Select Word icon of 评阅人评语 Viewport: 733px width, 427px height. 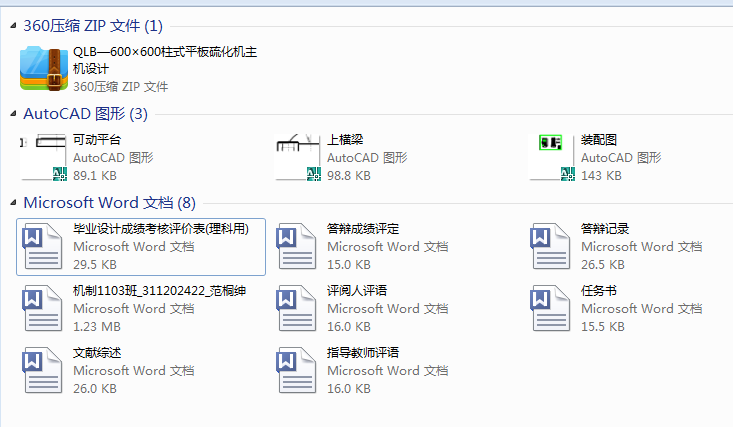296,308
